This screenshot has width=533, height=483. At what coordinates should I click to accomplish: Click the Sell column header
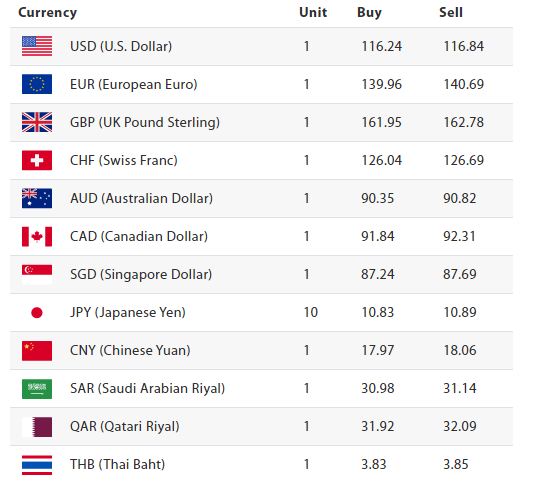point(451,13)
